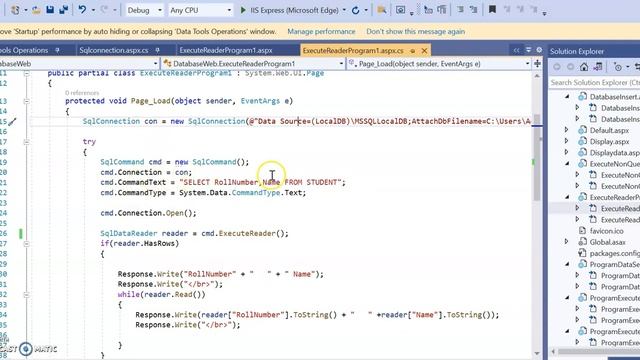Expand Display.aspx node in Solution Explorer
The image size is (640, 360).
(567, 141)
